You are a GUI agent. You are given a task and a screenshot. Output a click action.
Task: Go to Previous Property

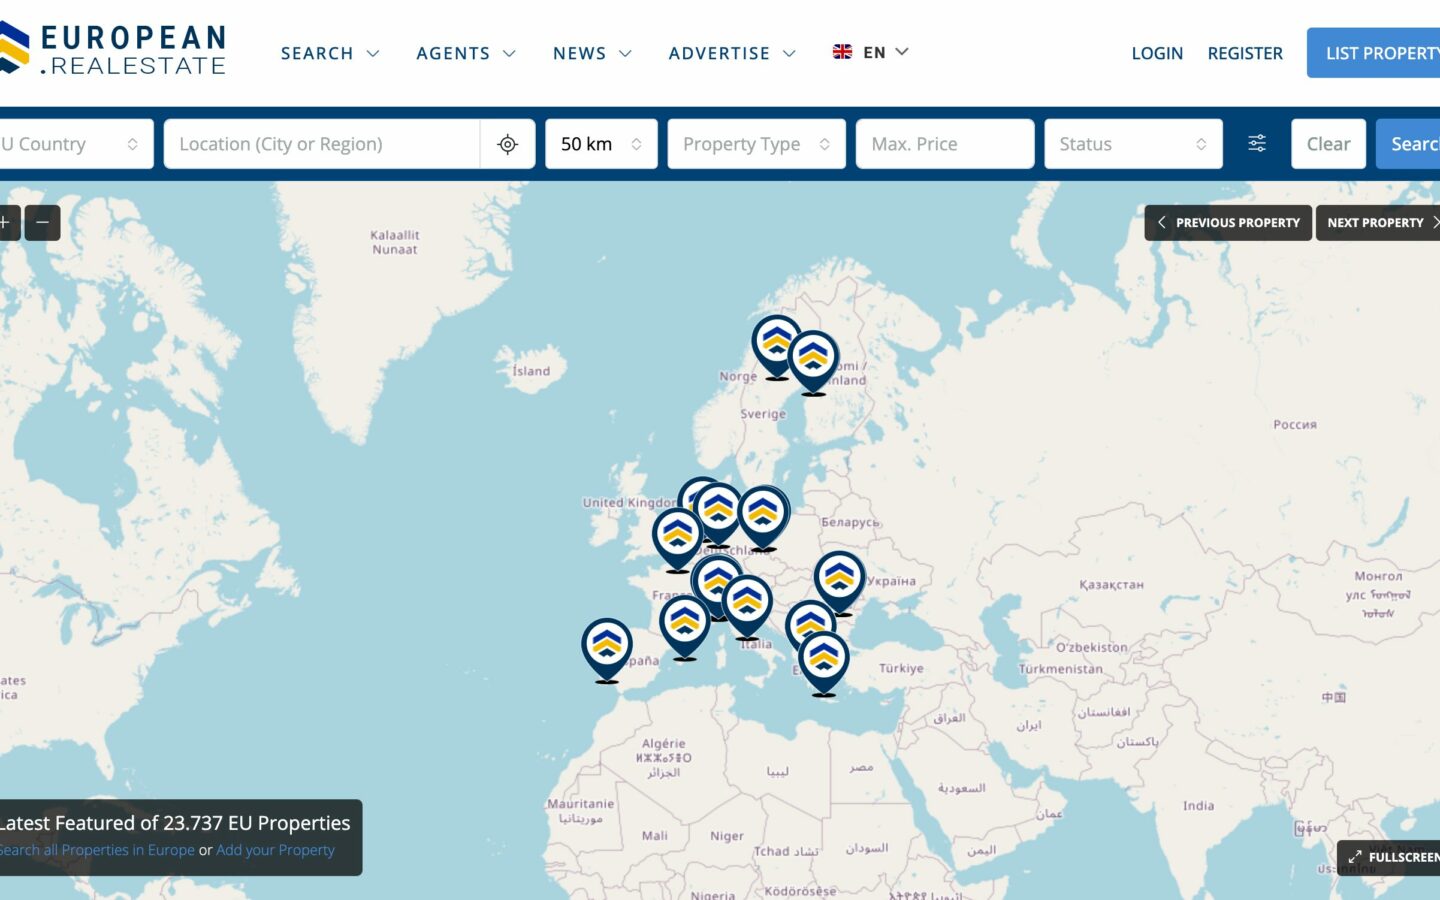[x=1228, y=223]
